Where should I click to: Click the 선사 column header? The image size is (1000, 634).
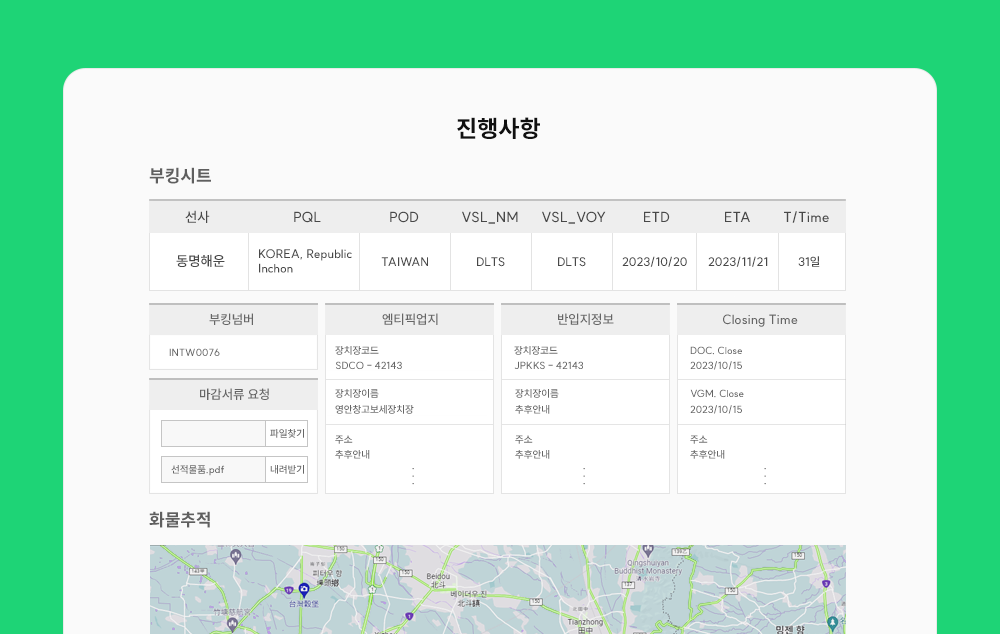click(197, 217)
